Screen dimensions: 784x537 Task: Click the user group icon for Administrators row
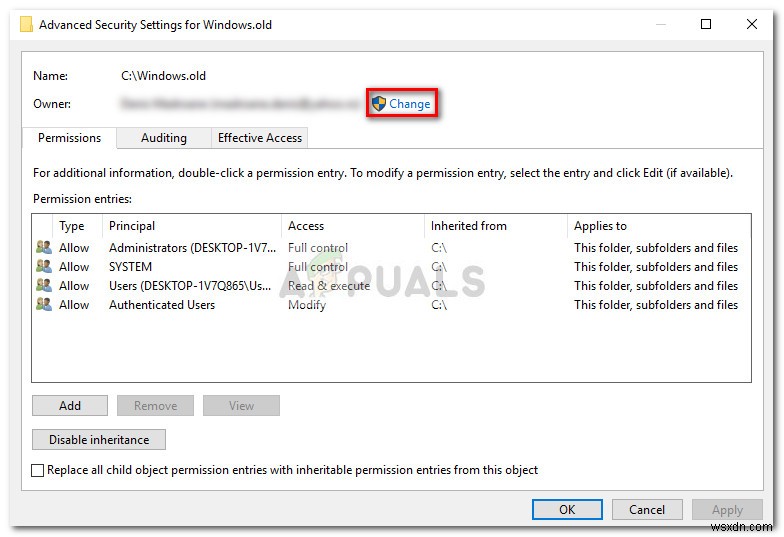[44, 247]
